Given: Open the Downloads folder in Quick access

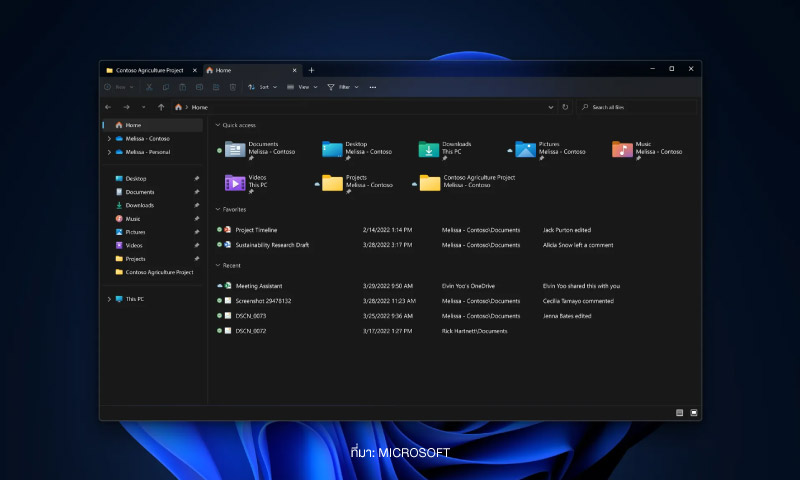Looking at the screenshot, I should 445,149.
